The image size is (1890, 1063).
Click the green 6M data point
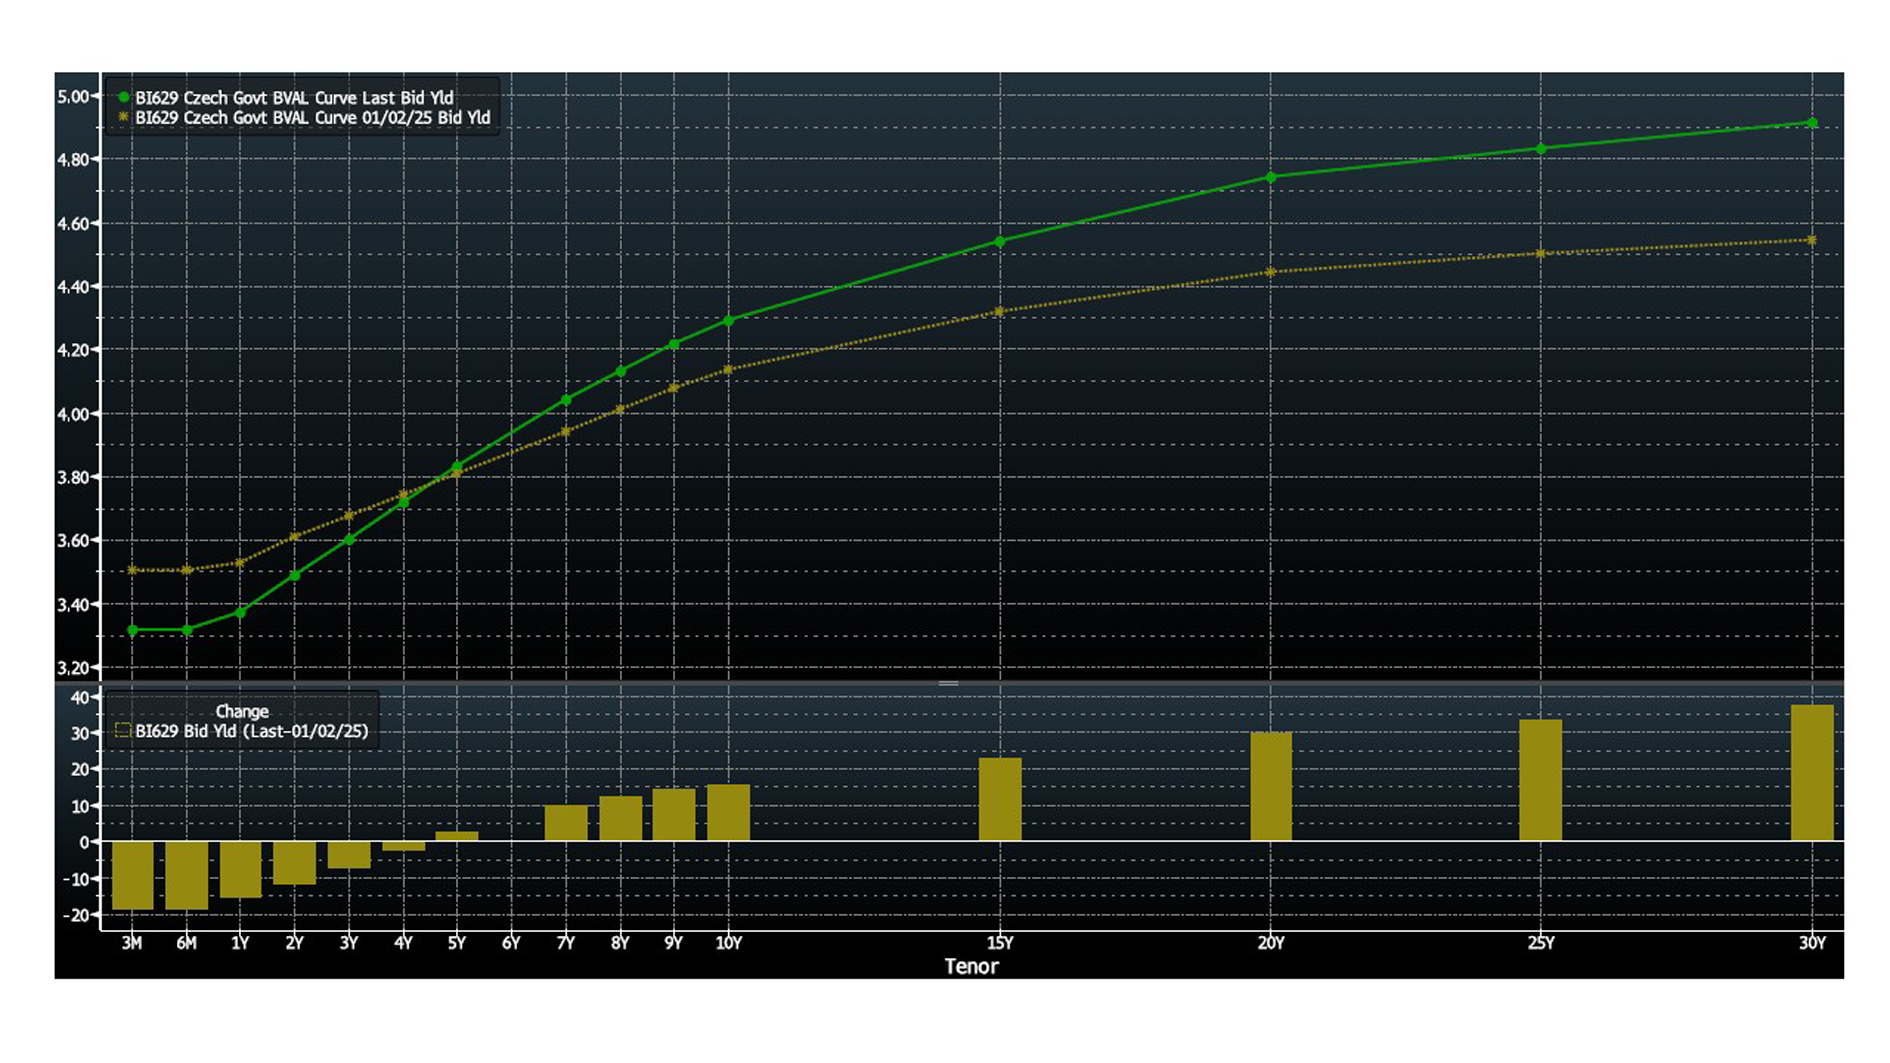(187, 630)
